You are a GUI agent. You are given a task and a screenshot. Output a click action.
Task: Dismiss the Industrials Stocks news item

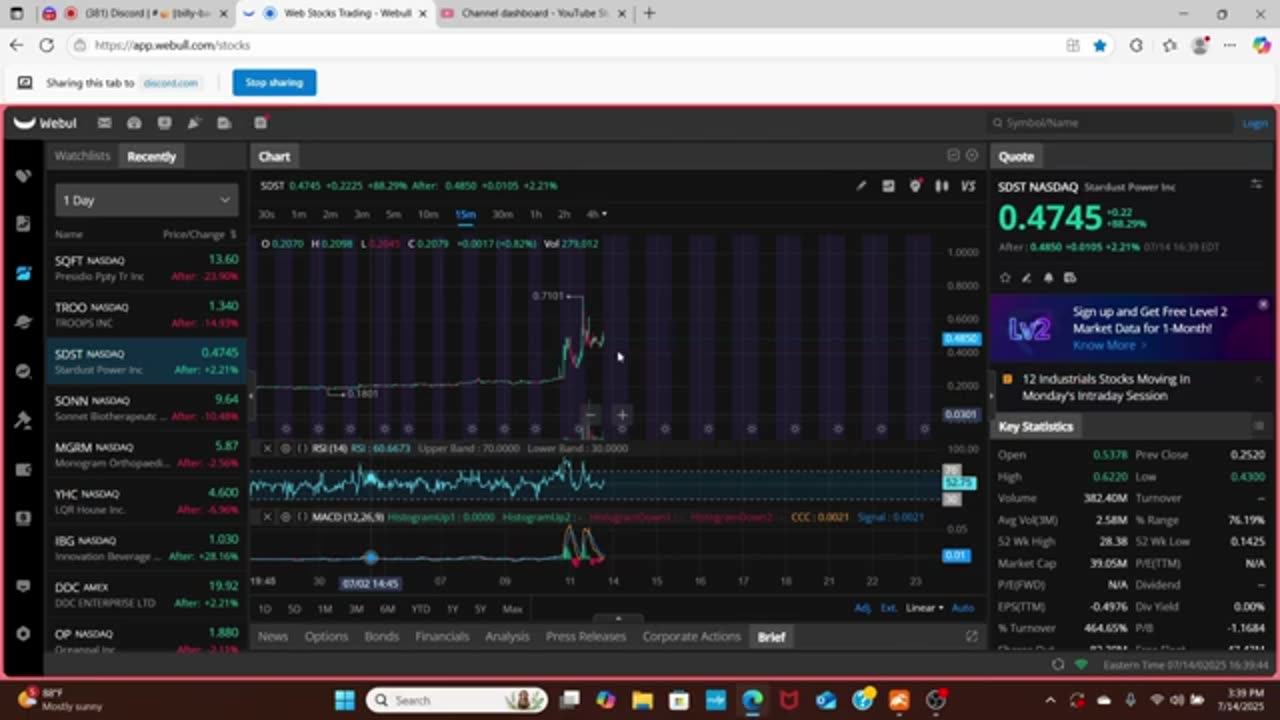tap(1258, 380)
